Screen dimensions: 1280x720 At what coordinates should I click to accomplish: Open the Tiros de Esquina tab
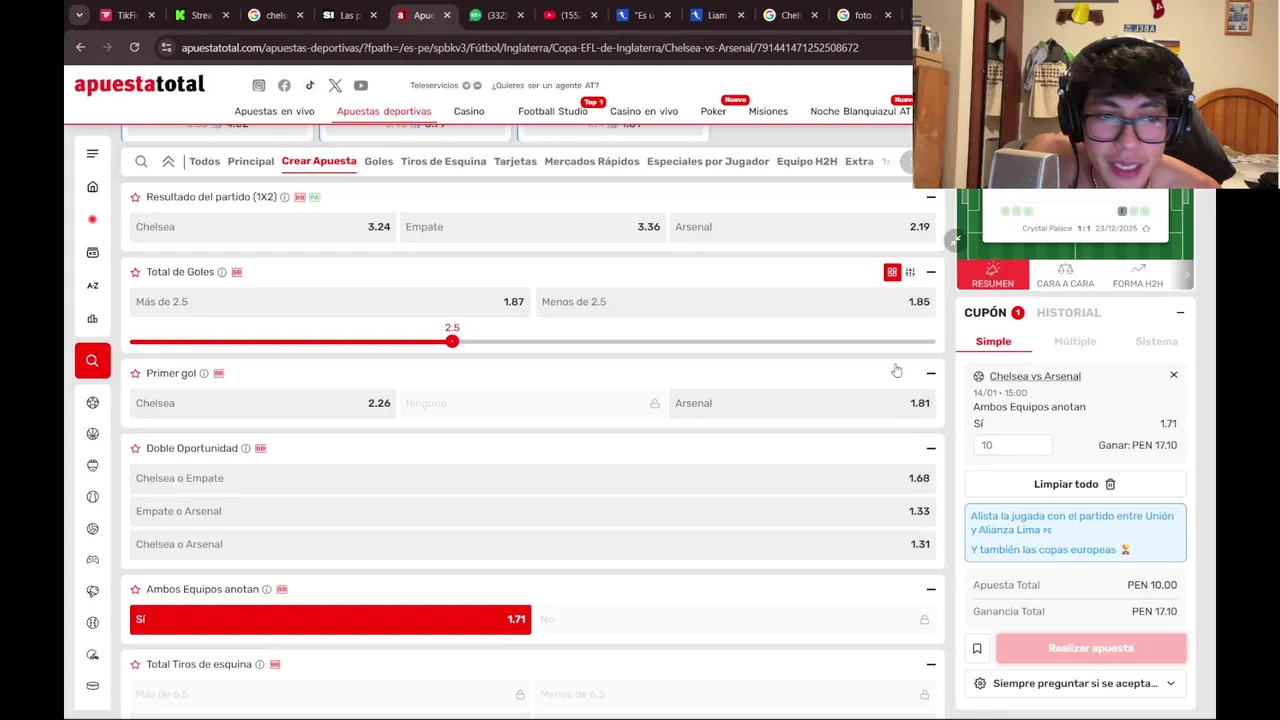pyautogui.click(x=443, y=161)
